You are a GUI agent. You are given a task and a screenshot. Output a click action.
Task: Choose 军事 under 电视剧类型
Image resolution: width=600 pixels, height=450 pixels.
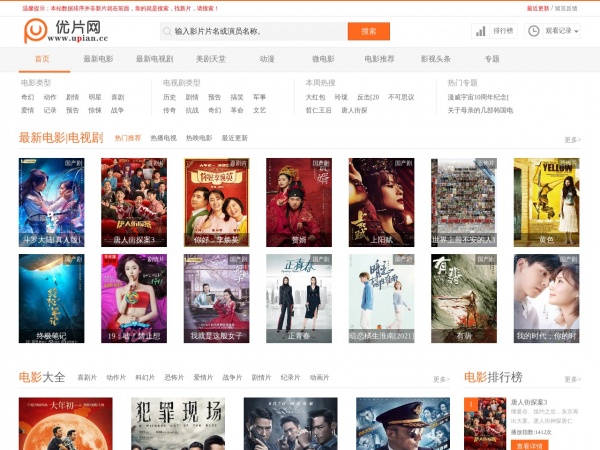[x=259, y=97]
